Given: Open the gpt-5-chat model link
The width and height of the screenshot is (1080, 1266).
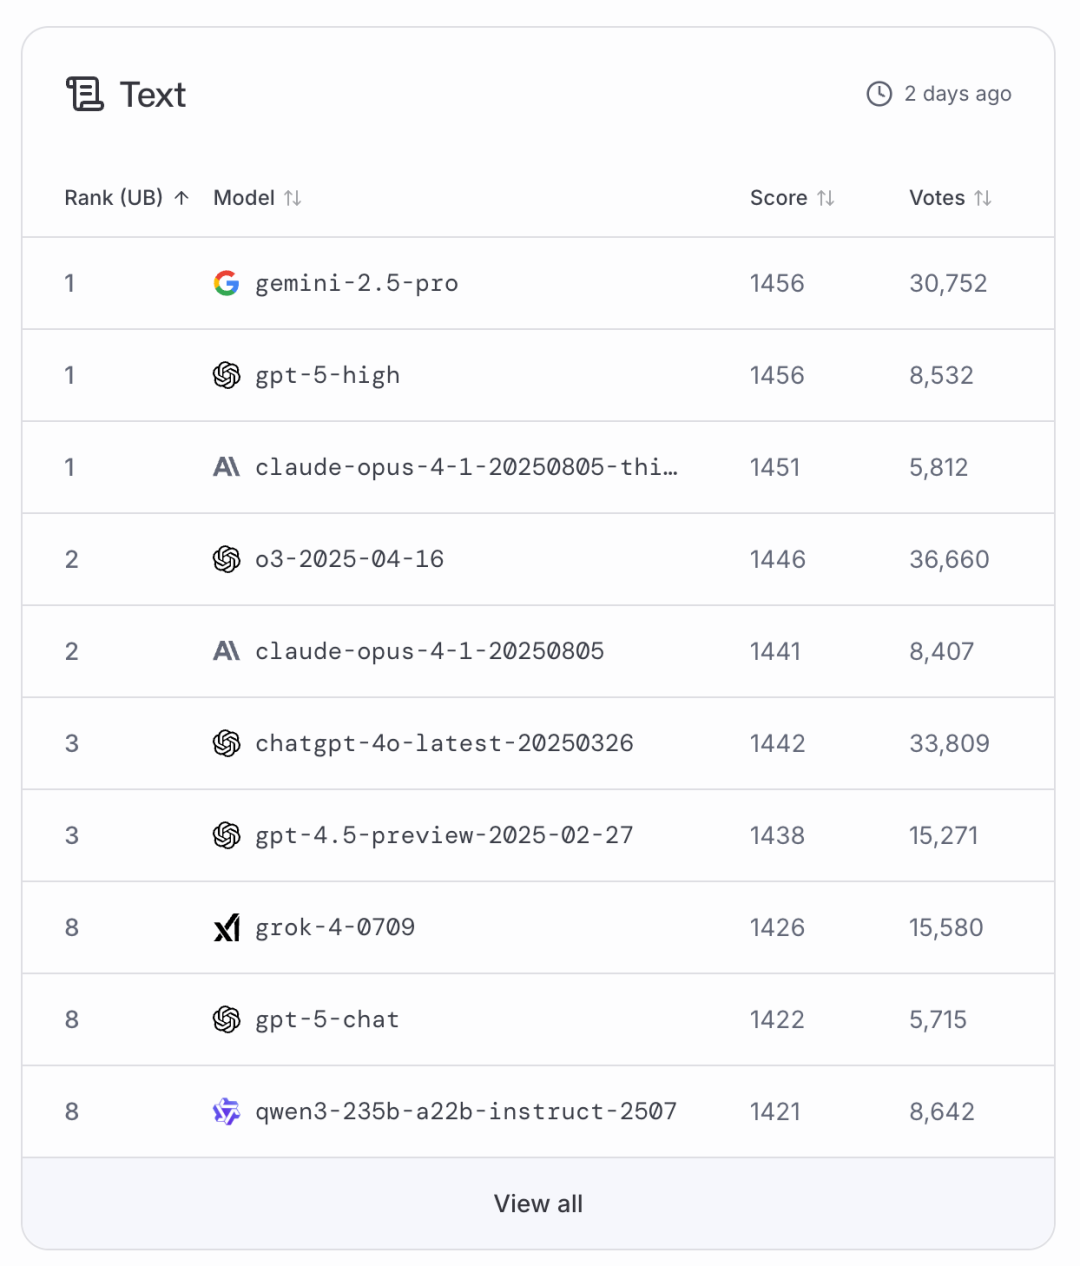Looking at the screenshot, I should click(x=327, y=1019).
